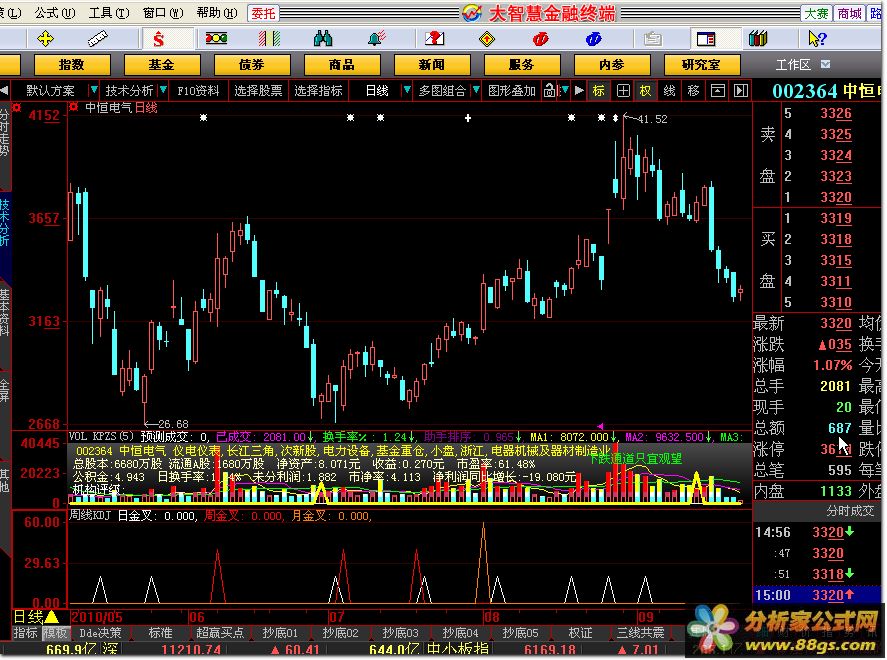The image size is (887, 660).
Task: Click the collapse panel box icon
Action: point(717,90)
